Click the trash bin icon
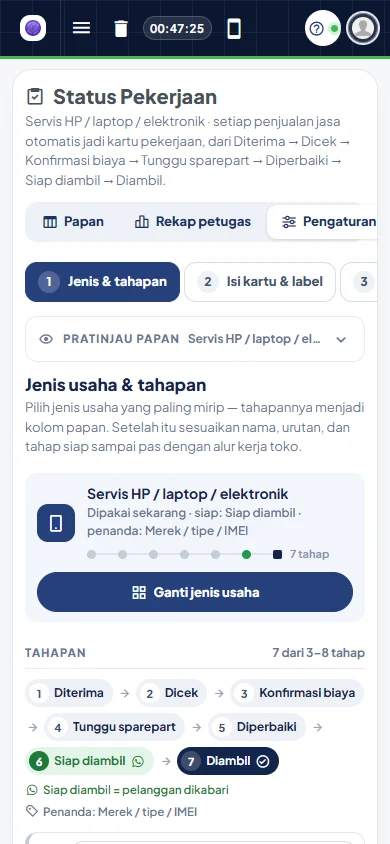 121,28
